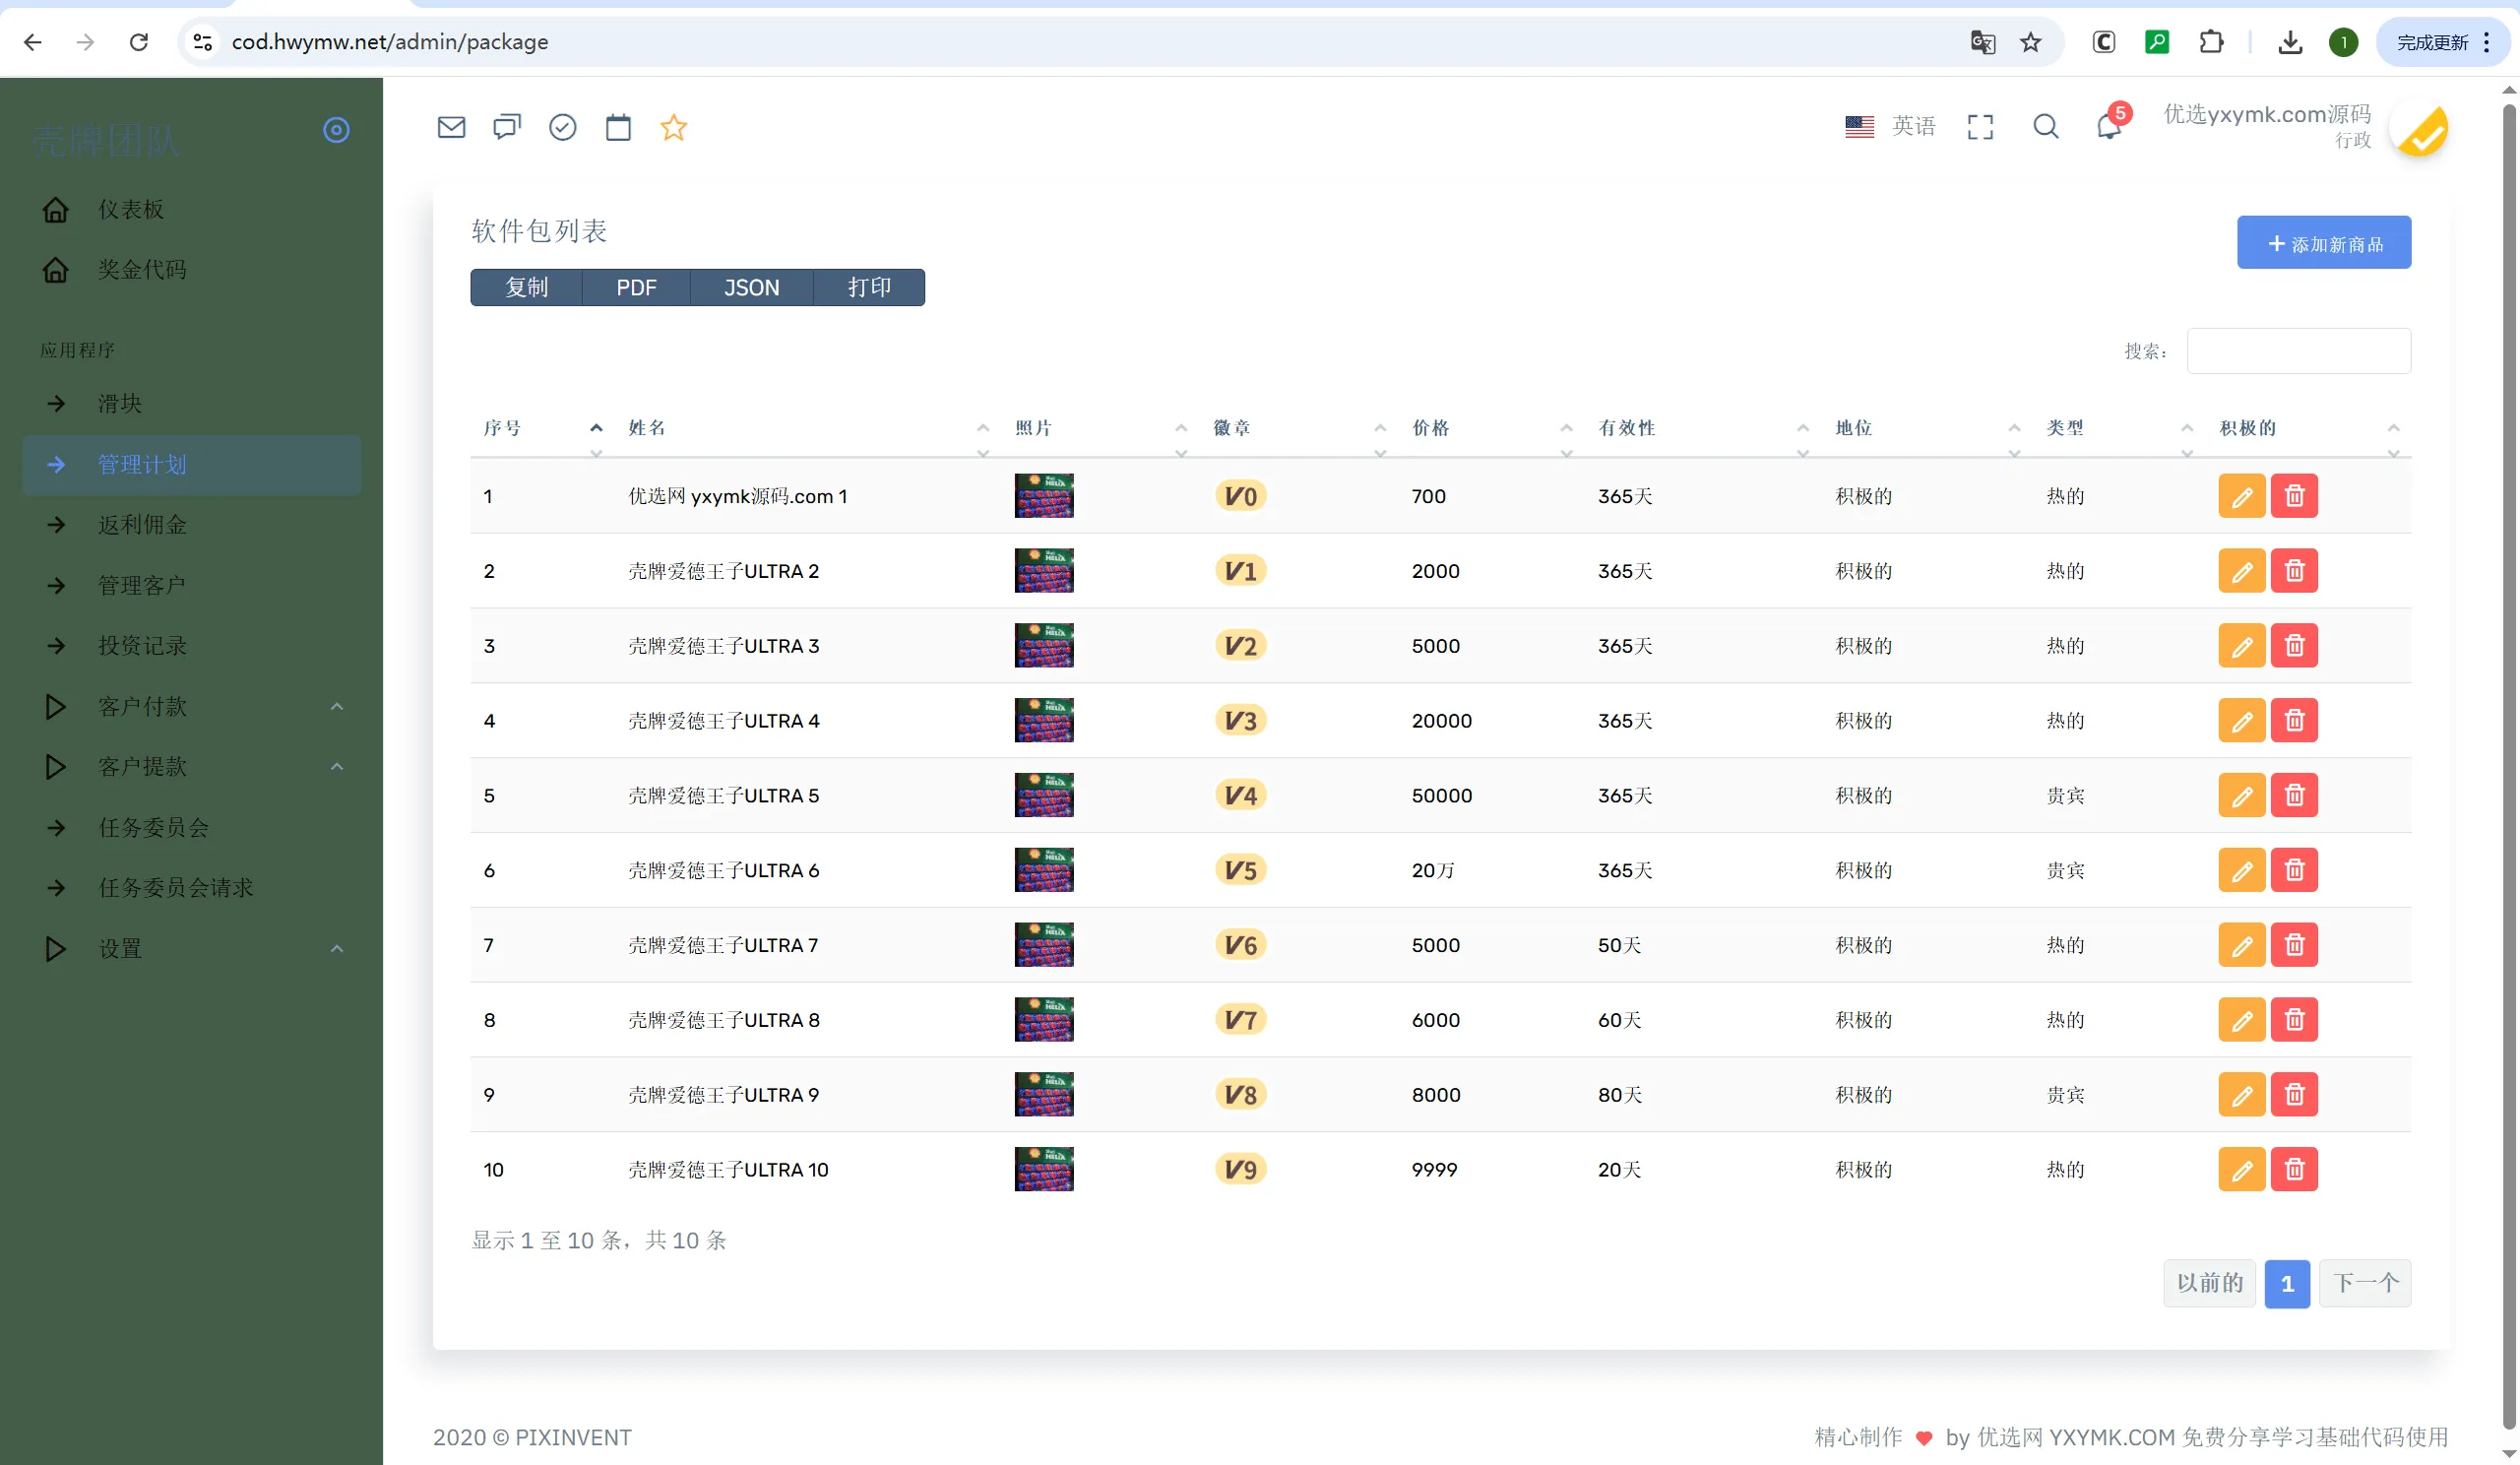
Task: Enter fullscreen using the expand icon
Action: click(1980, 127)
